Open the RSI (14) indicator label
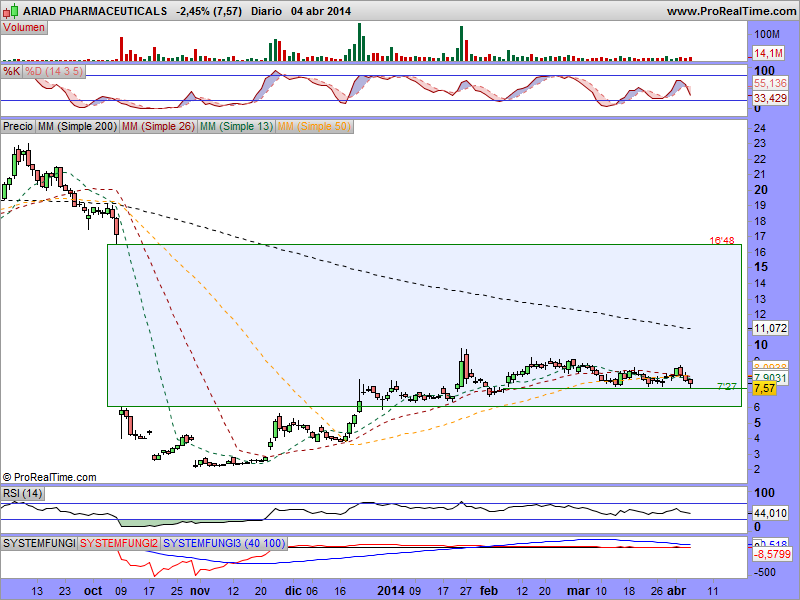This screenshot has height=600, width=800. (22, 493)
